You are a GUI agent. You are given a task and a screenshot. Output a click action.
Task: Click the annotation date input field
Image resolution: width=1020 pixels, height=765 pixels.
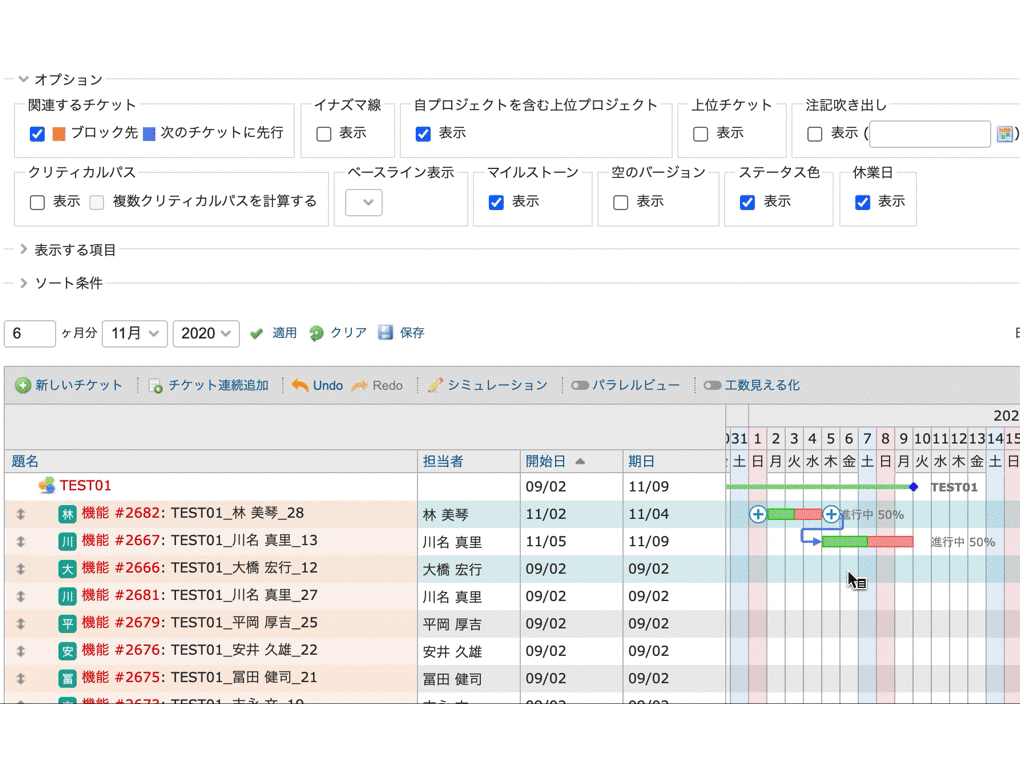pyautogui.click(x=930, y=134)
